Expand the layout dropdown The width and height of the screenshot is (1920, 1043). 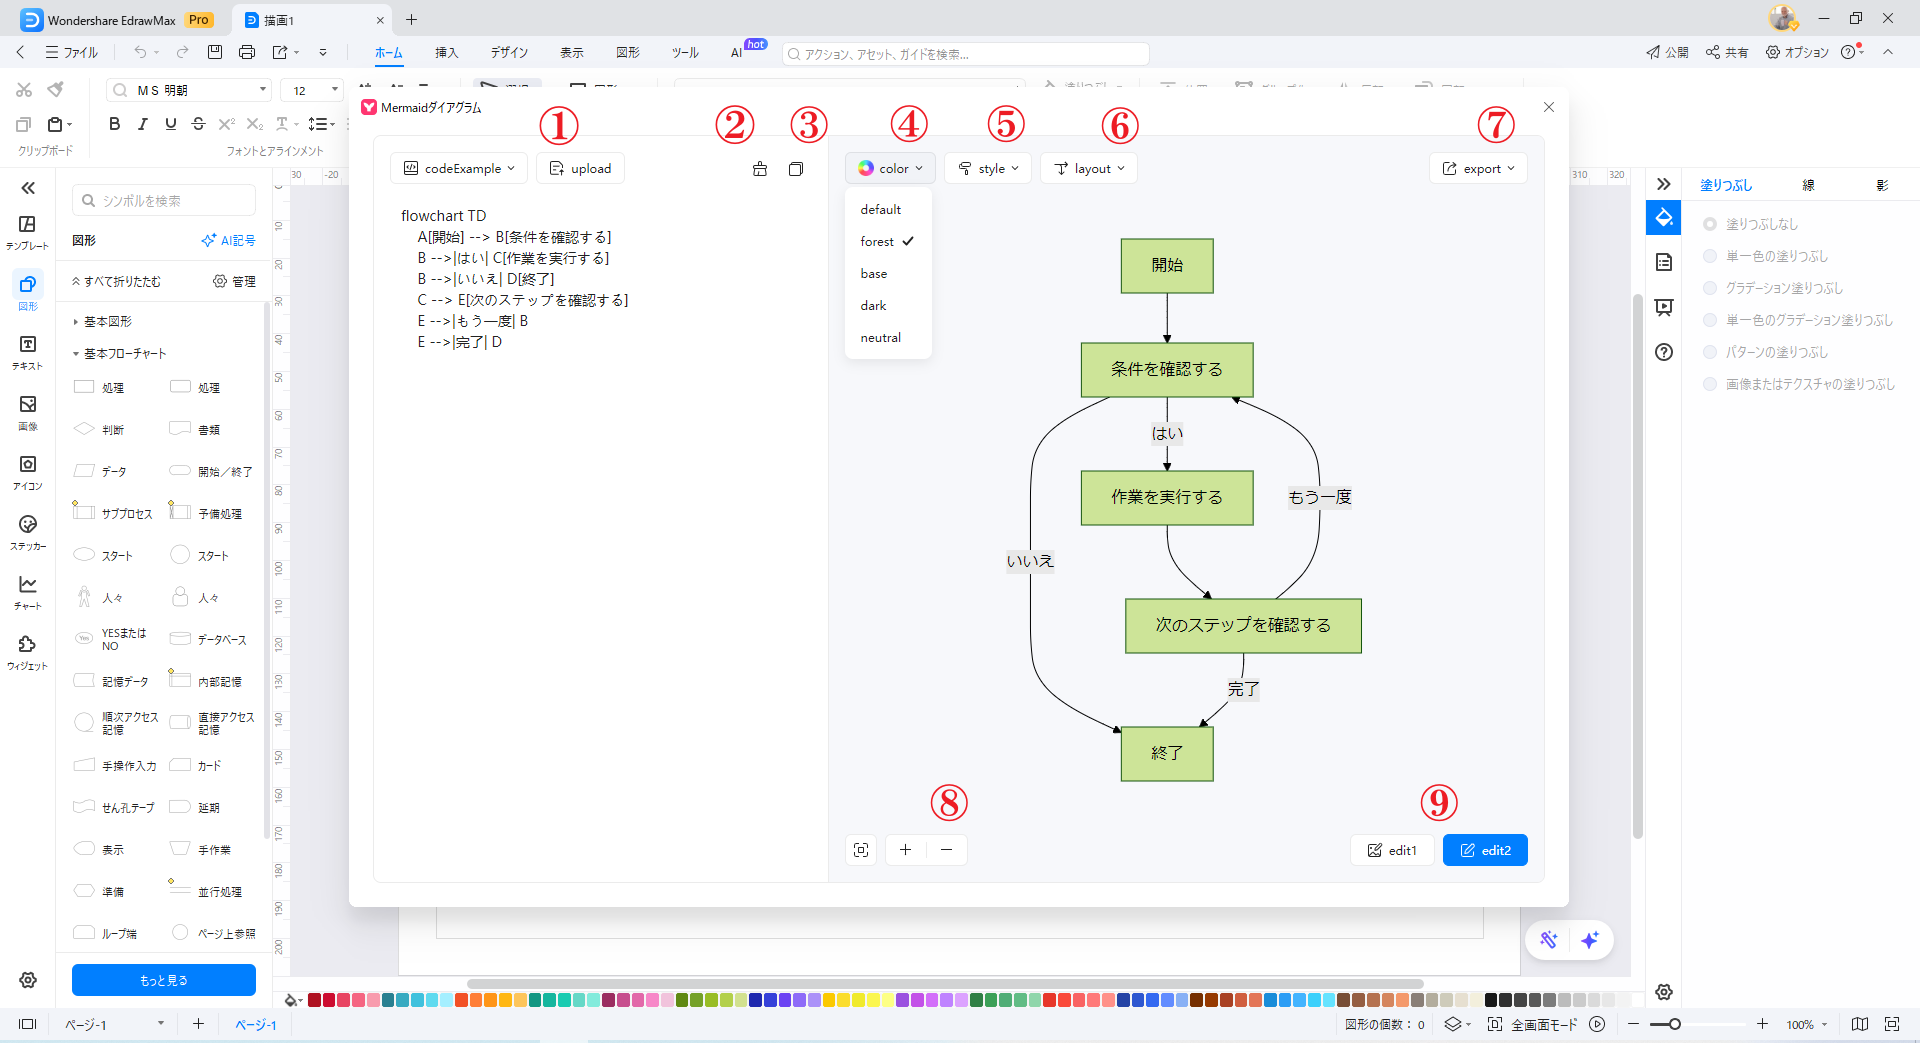(x=1089, y=169)
